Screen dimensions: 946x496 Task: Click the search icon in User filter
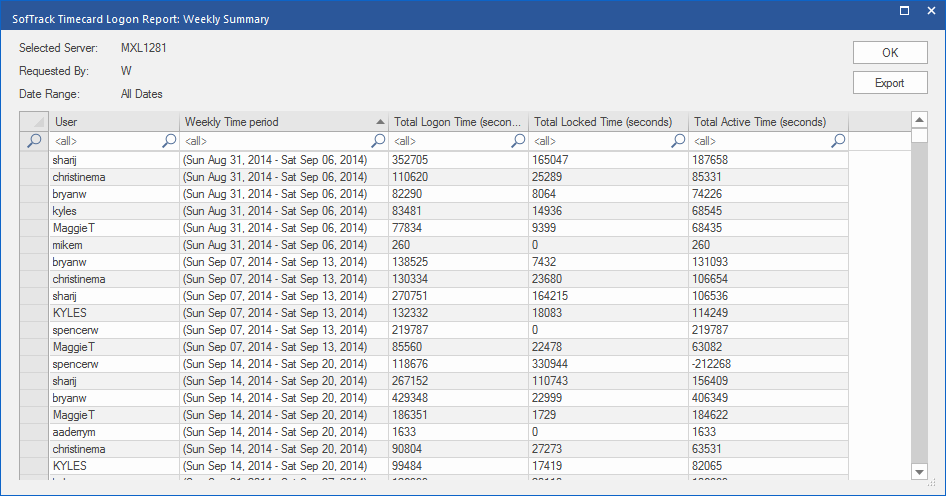169,141
